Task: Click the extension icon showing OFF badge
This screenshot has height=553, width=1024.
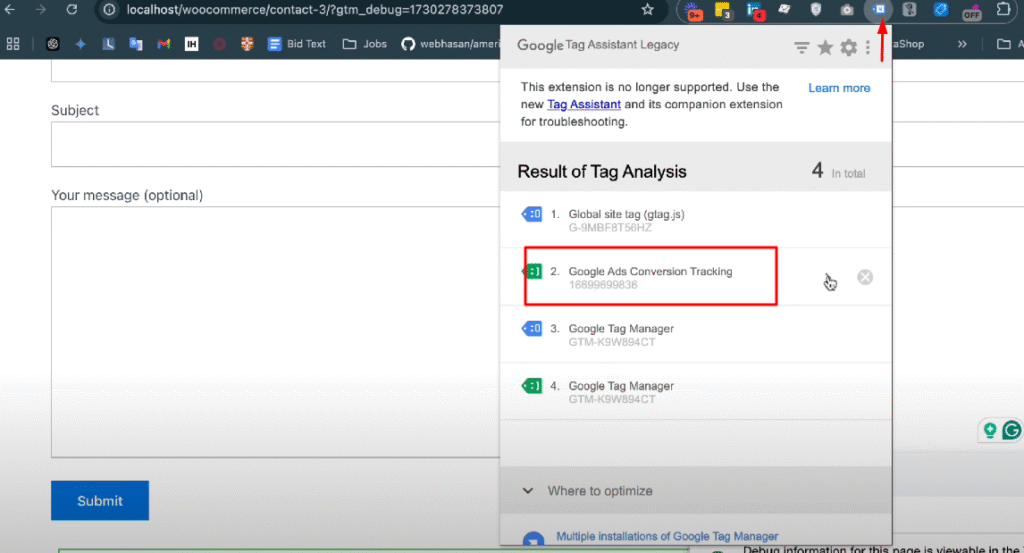Action: click(x=972, y=10)
